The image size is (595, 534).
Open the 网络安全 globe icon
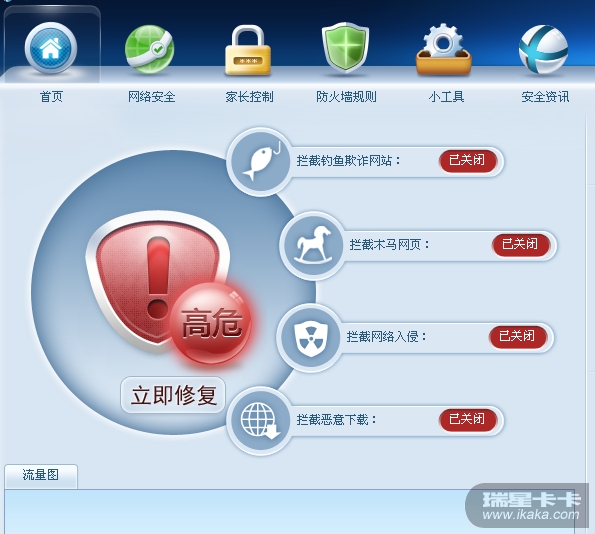point(150,49)
